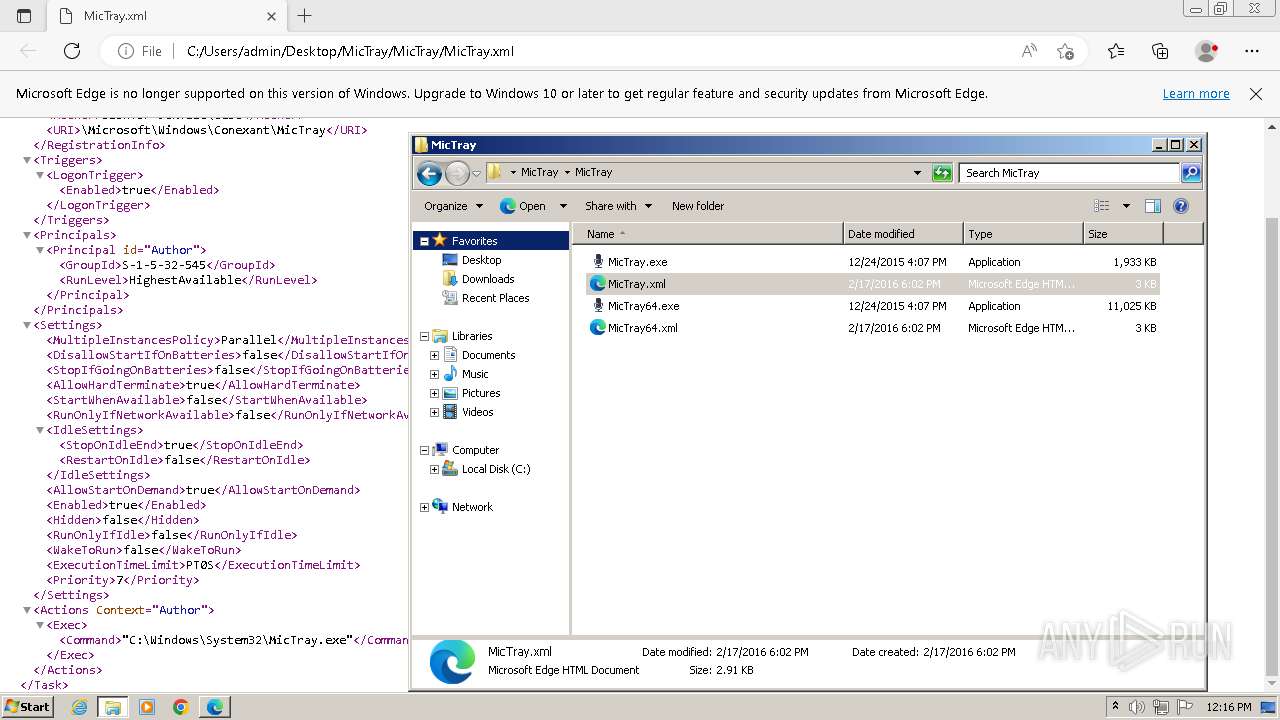Open Chrome from taskbar
Screen dimensions: 1280x720
click(181, 707)
